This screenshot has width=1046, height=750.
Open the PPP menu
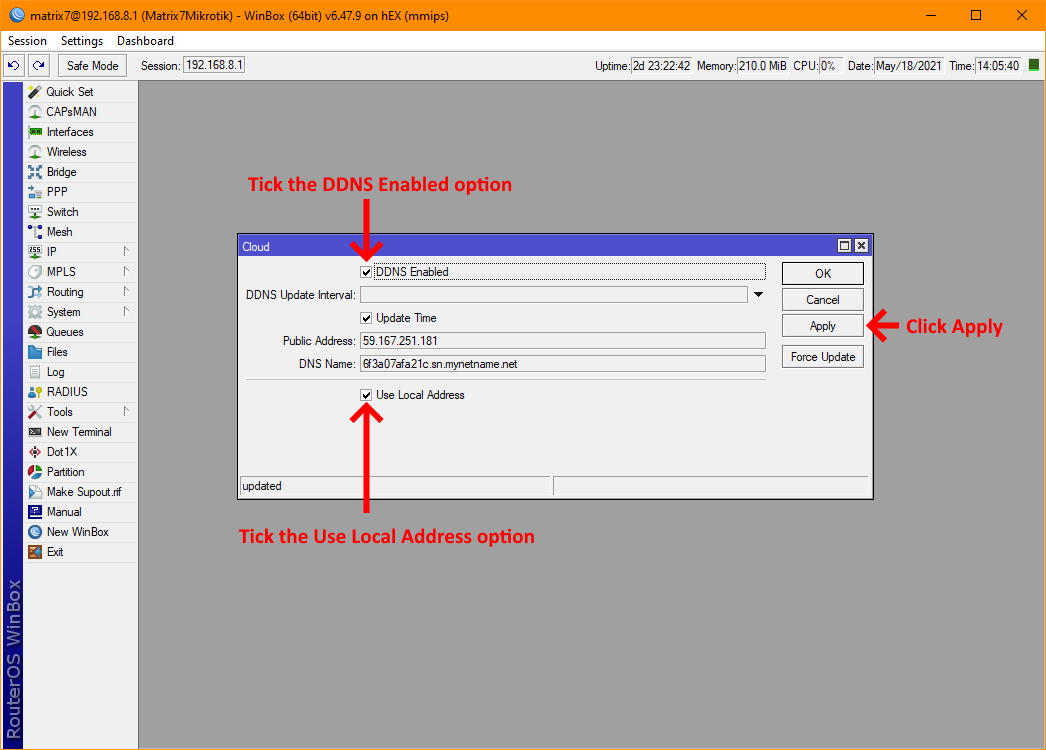click(x=80, y=192)
